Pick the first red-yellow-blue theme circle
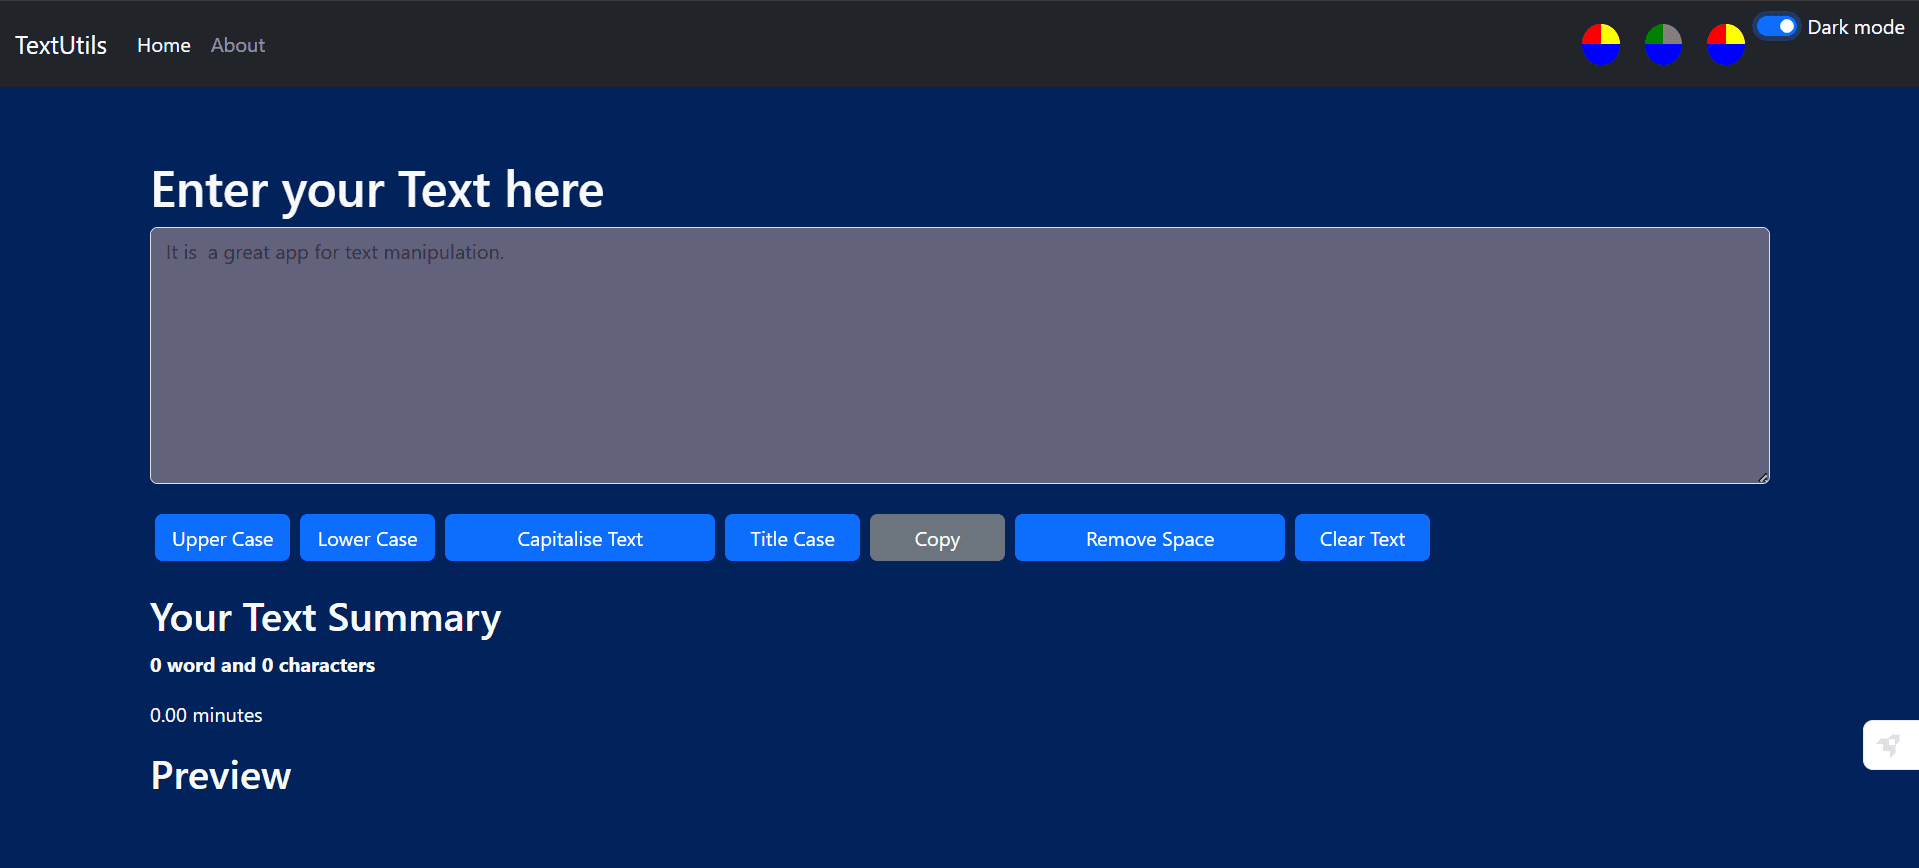This screenshot has height=868, width=1919. (1600, 45)
